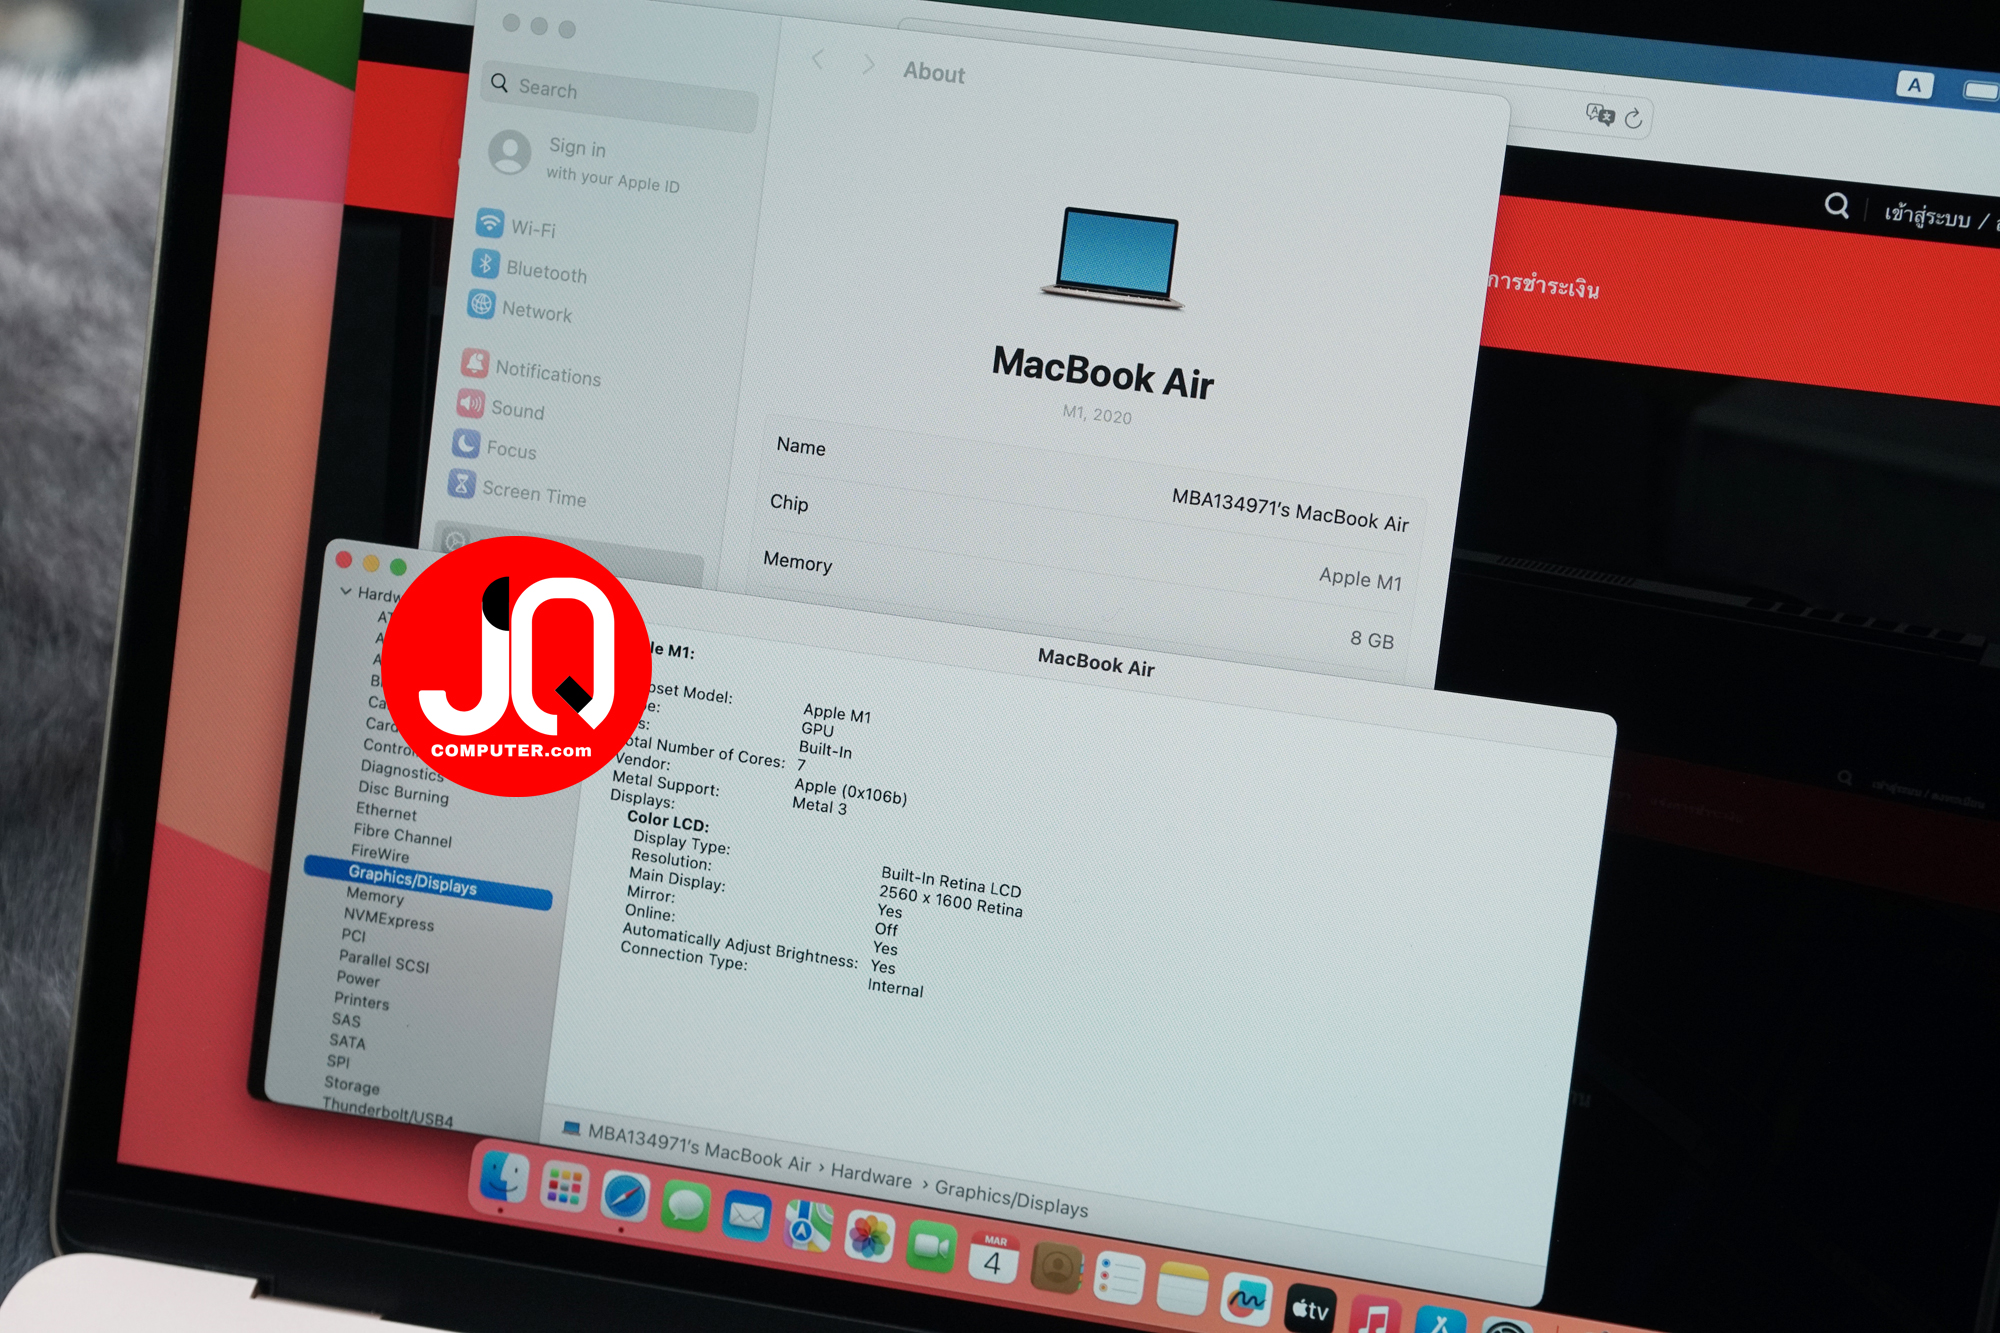Select Diagnostics in System Information sidebar
Screen dimensions: 2000x1333
coord(402,770)
